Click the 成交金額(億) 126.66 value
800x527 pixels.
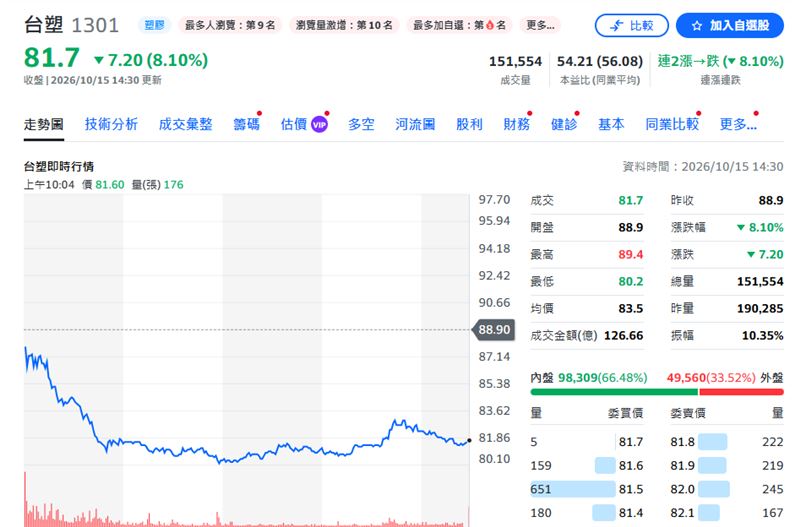[623, 335]
